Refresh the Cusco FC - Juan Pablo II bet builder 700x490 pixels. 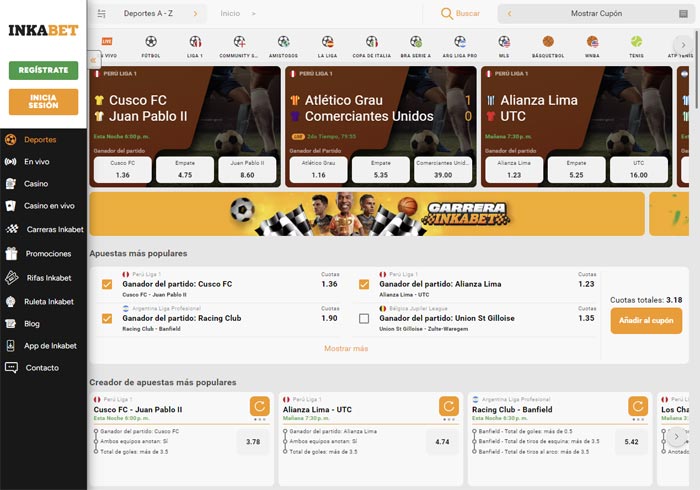pyautogui.click(x=260, y=406)
